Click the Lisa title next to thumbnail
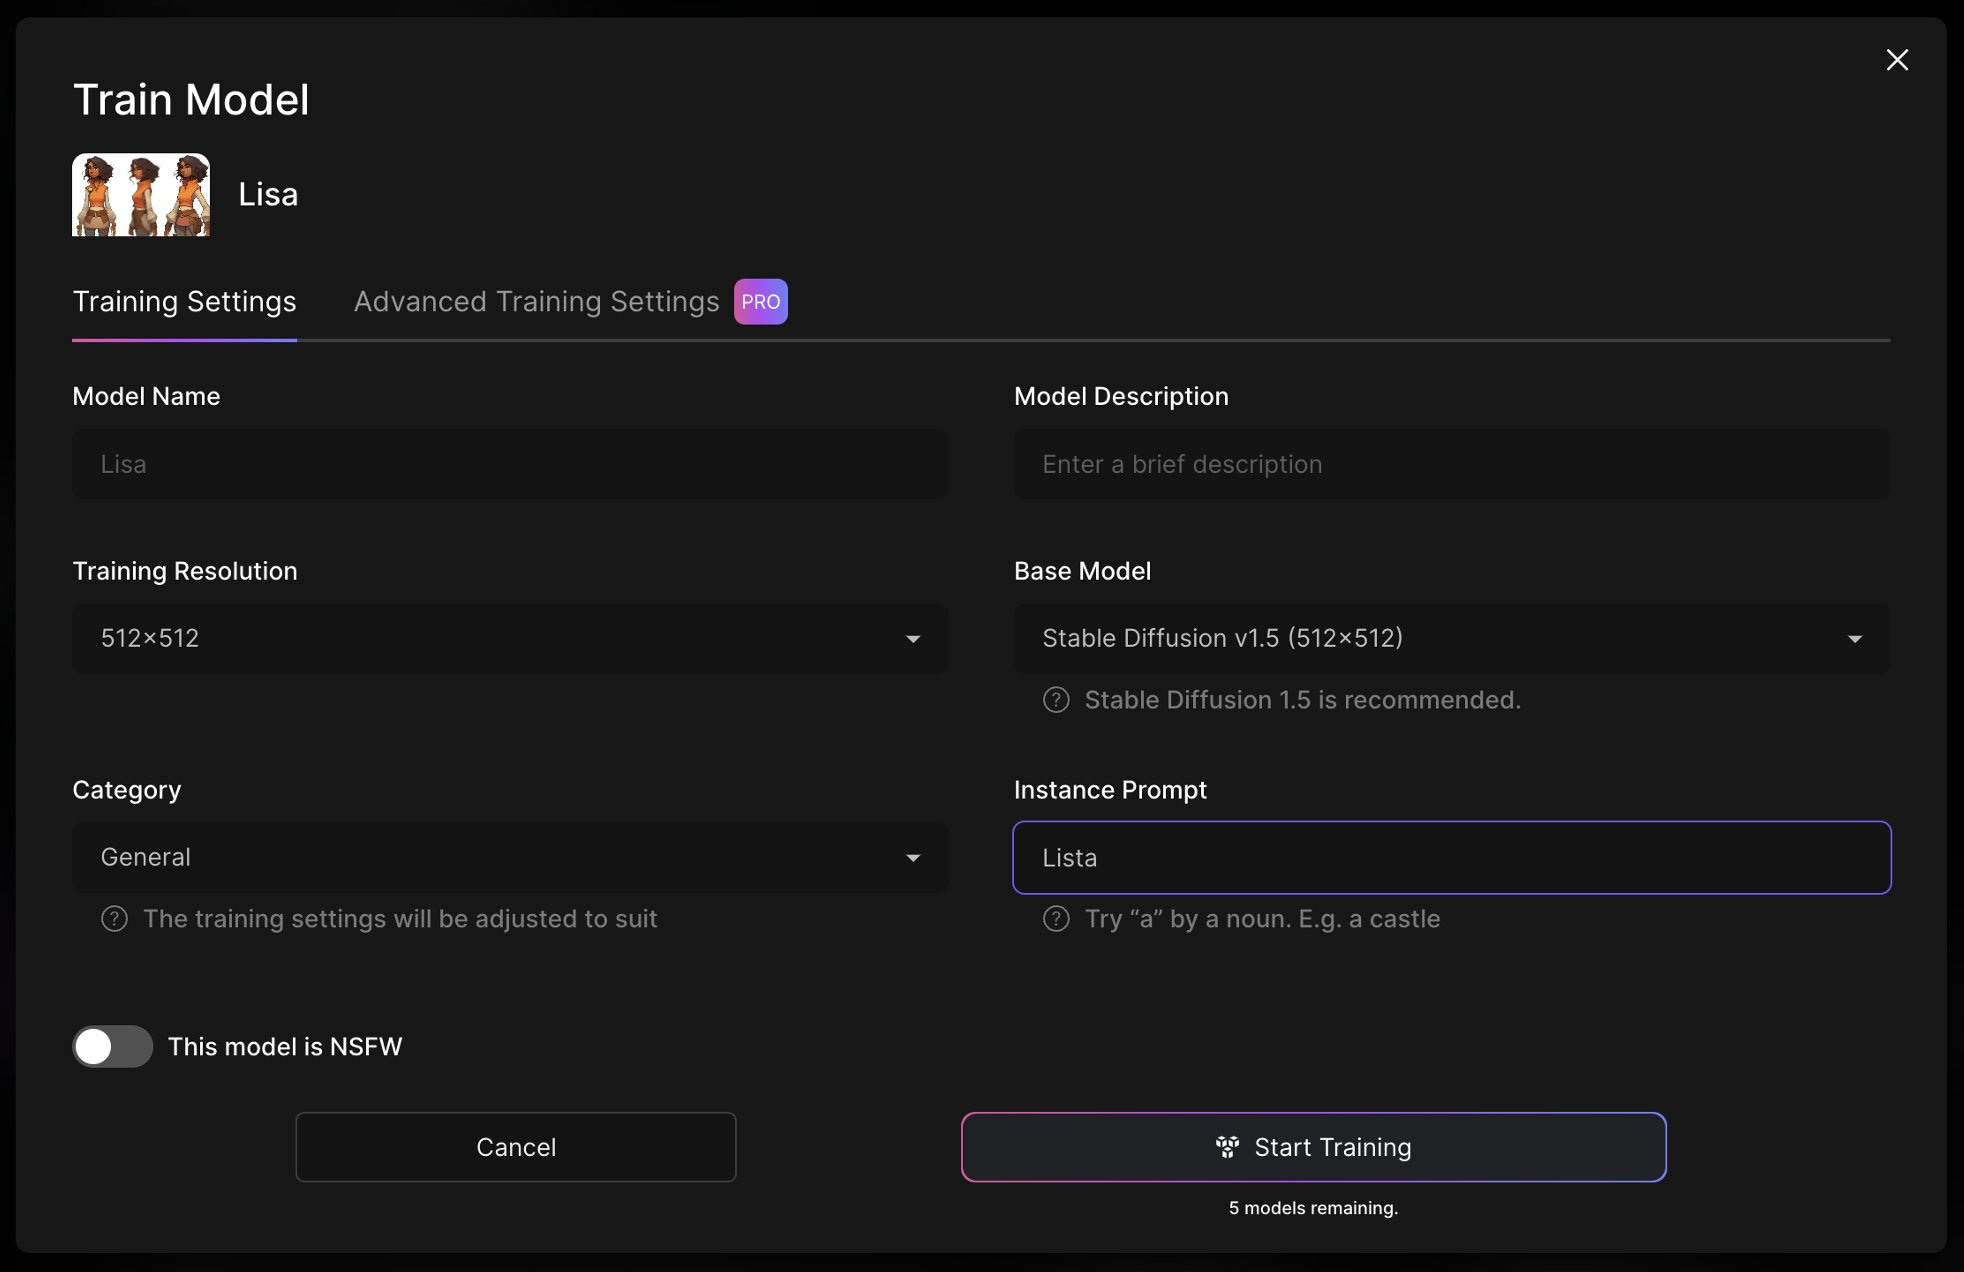 coord(268,195)
